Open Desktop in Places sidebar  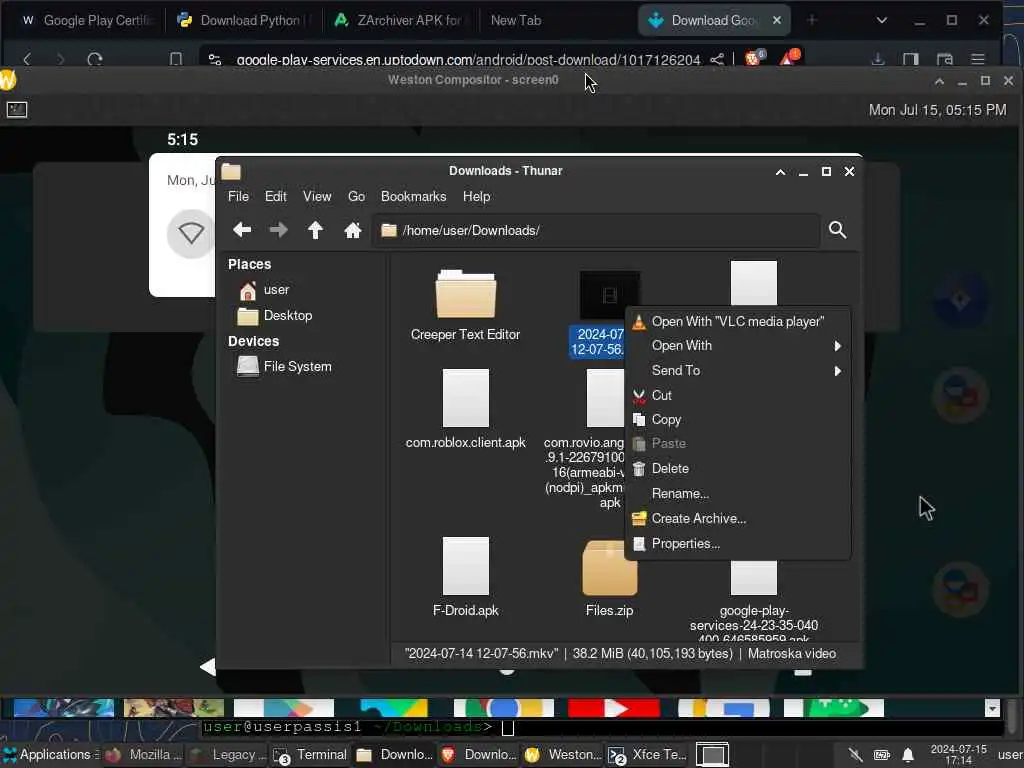[x=275, y=315]
